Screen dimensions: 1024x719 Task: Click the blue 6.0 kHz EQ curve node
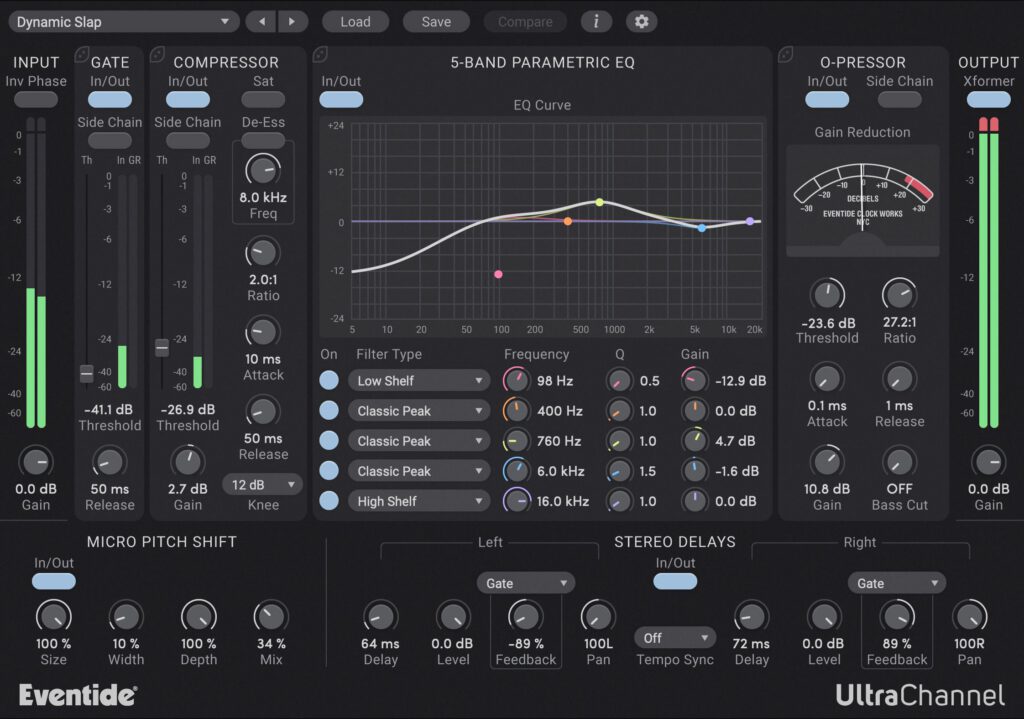pos(701,228)
